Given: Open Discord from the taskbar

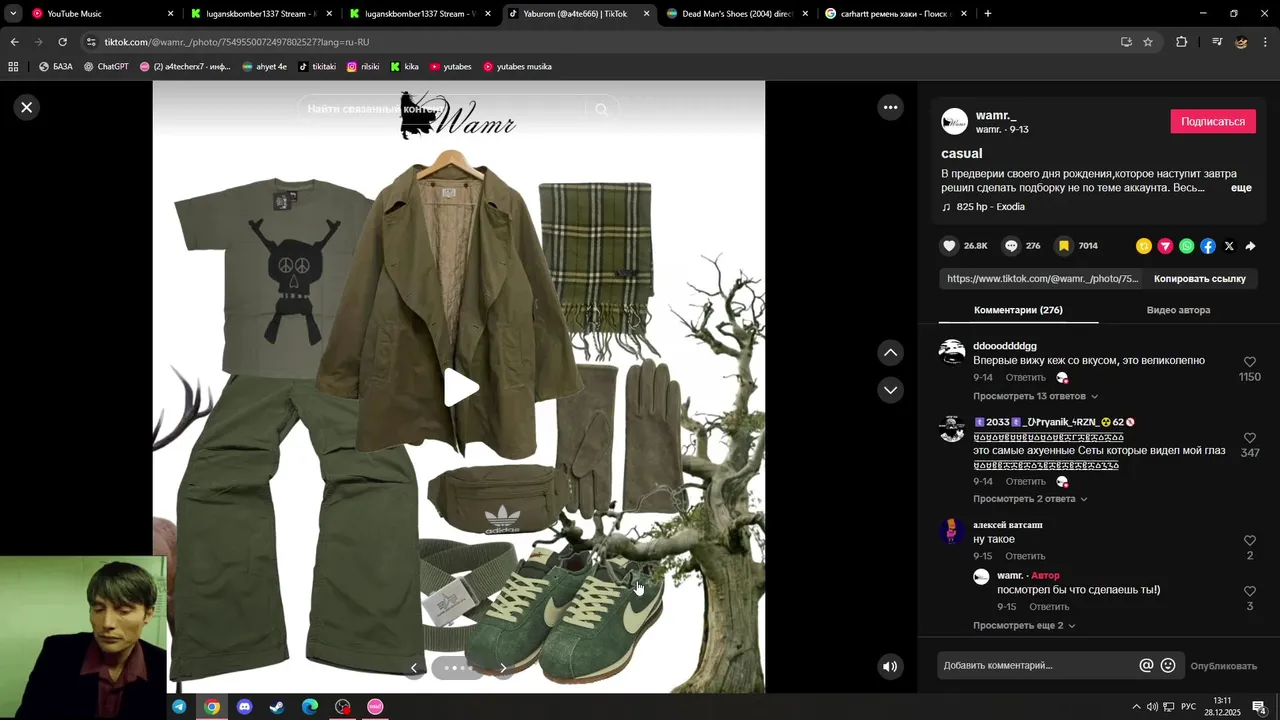Looking at the screenshot, I should 245,707.
